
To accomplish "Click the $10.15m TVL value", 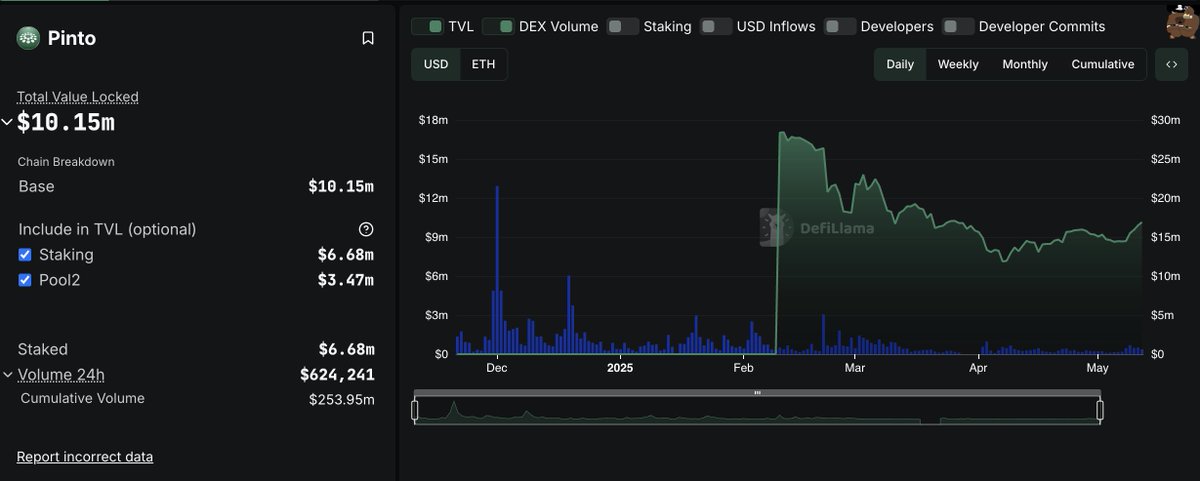I will pos(65,123).
